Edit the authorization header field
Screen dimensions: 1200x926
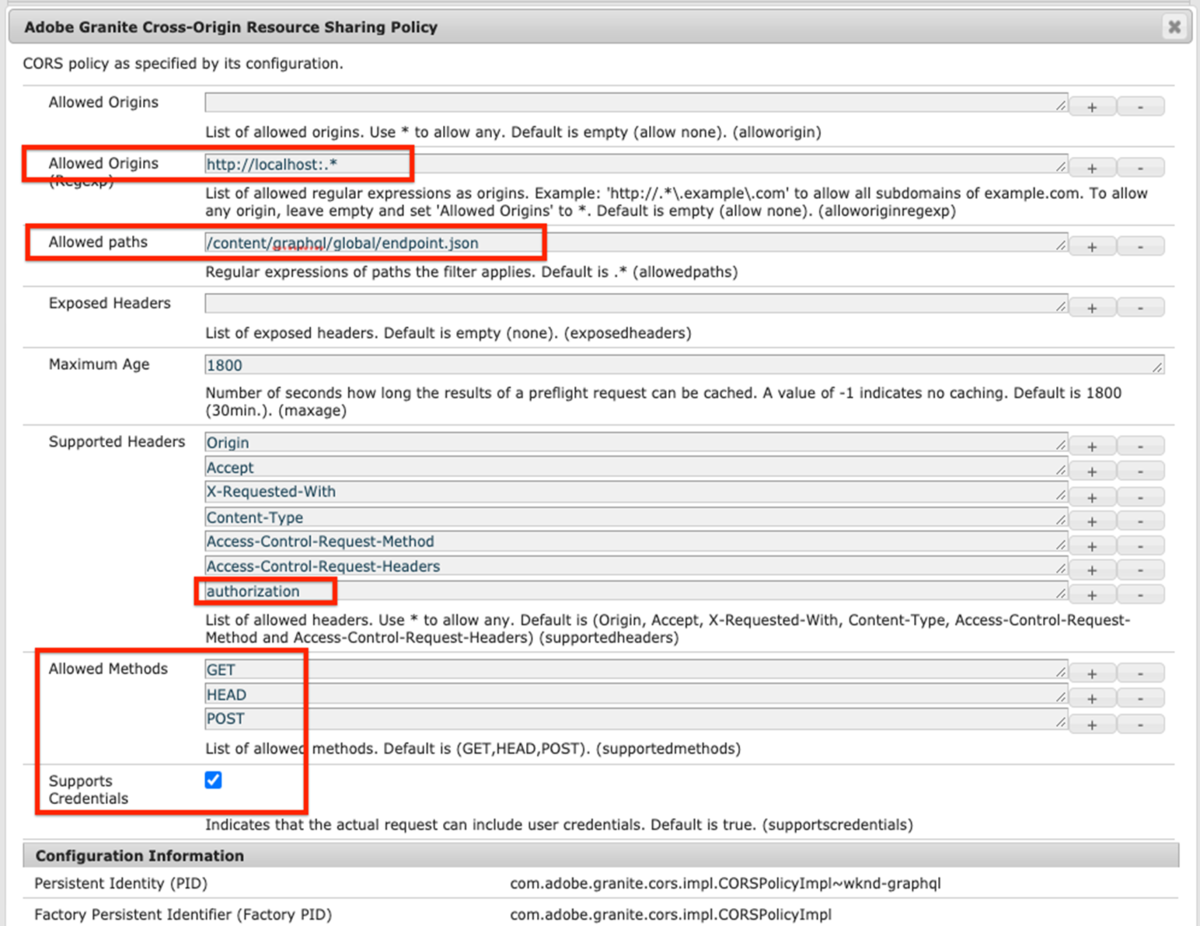636,591
